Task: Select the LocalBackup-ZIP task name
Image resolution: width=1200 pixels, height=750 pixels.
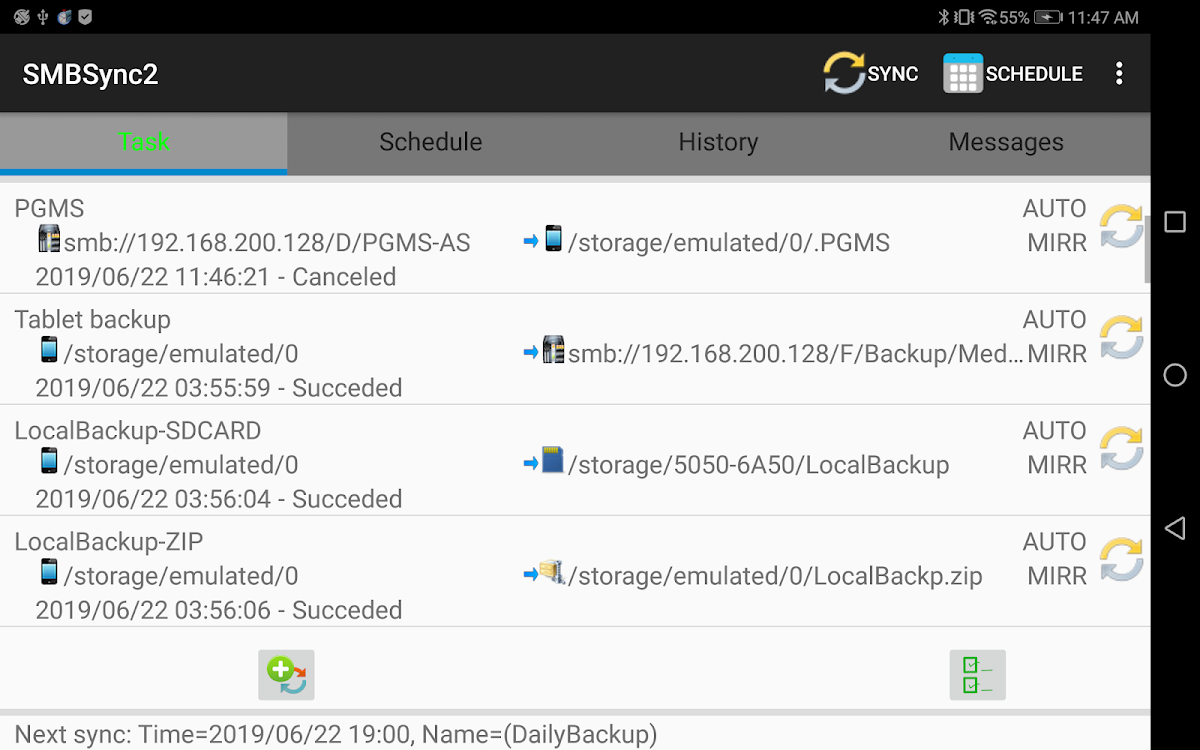Action: coord(109,541)
